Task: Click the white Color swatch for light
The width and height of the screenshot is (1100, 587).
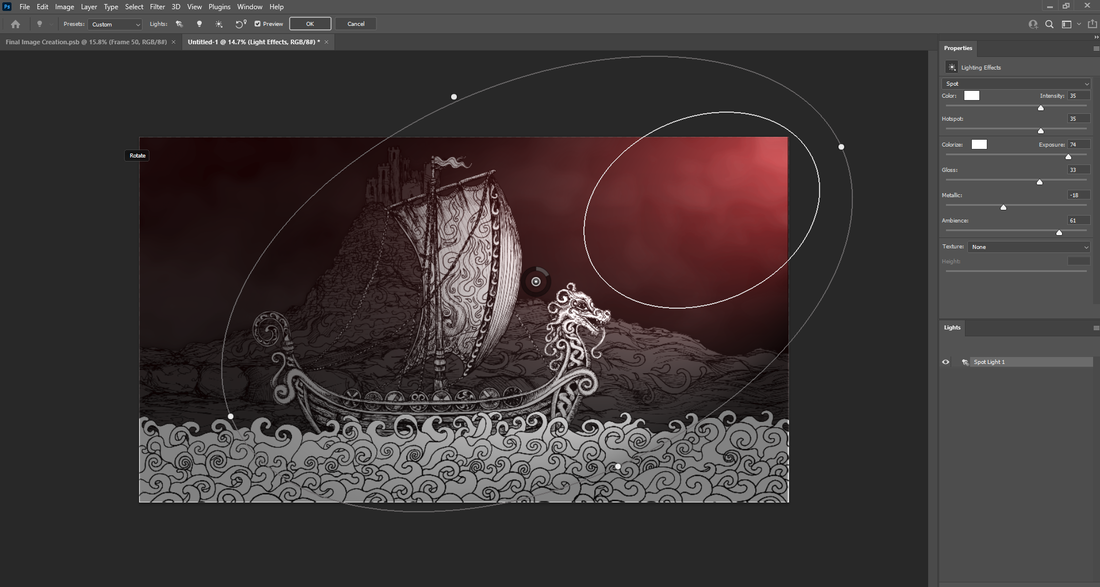Action: pyautogui.click(x=971, y=96)
